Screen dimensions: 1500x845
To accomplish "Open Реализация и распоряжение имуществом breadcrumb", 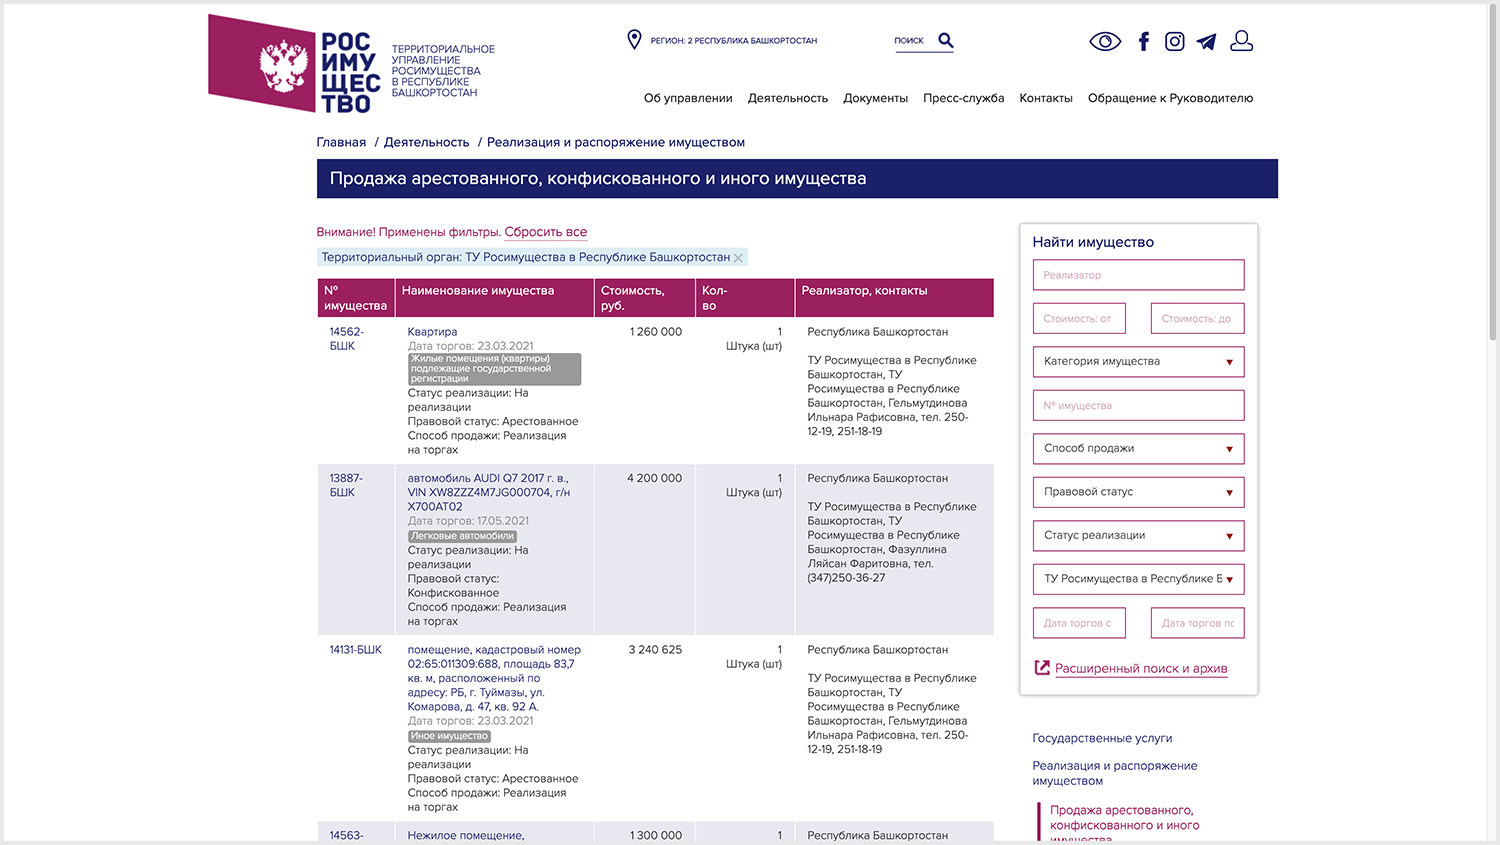I will (616, 142).
